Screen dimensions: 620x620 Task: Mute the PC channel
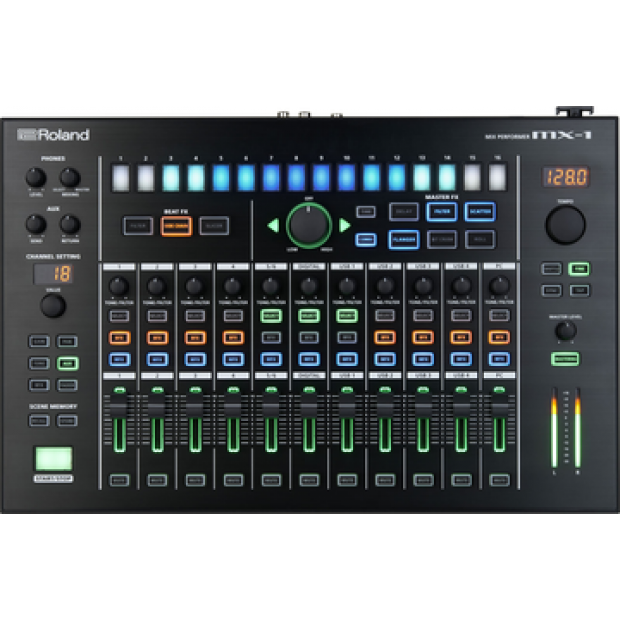(499, 480)
